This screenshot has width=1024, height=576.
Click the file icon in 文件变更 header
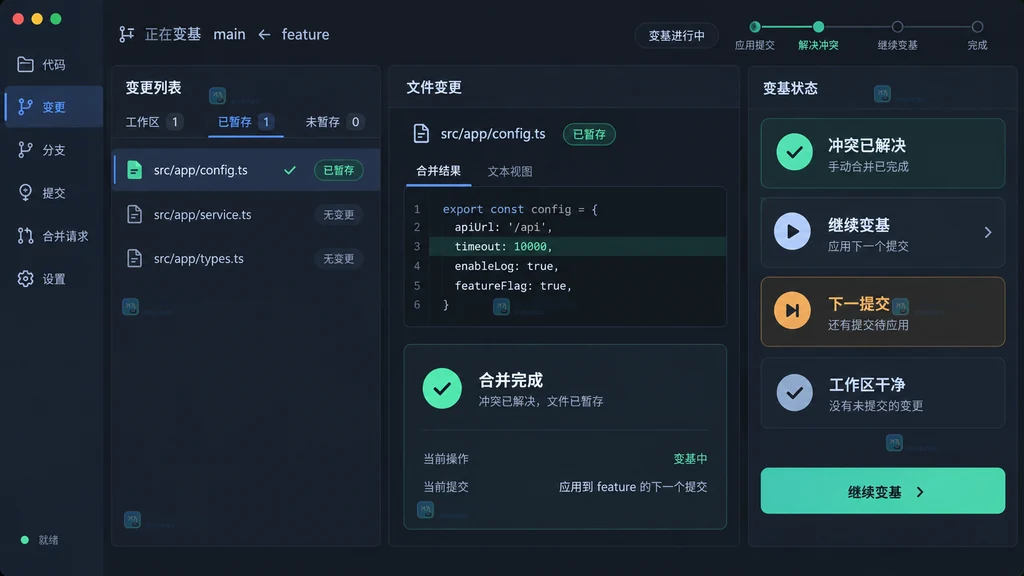coord(421,133)
